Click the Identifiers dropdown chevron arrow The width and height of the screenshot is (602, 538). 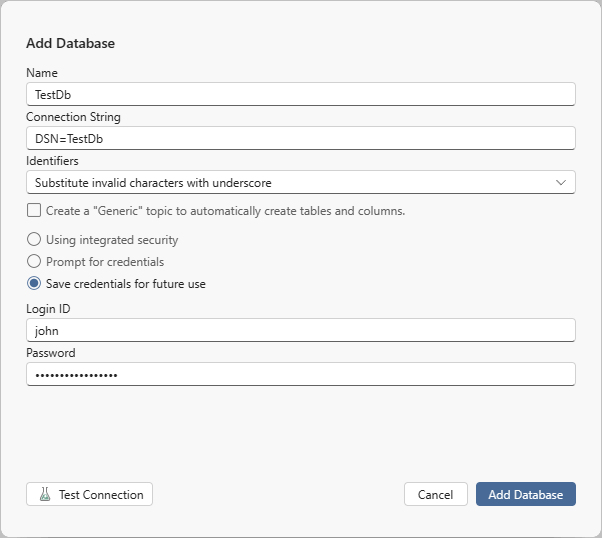pyautogui.click(x=561, y=182)
